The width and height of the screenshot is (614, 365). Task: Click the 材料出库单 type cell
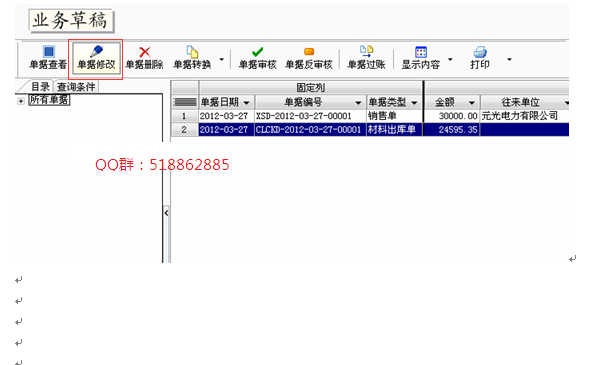pyautogui.click(x=394, y=130)
